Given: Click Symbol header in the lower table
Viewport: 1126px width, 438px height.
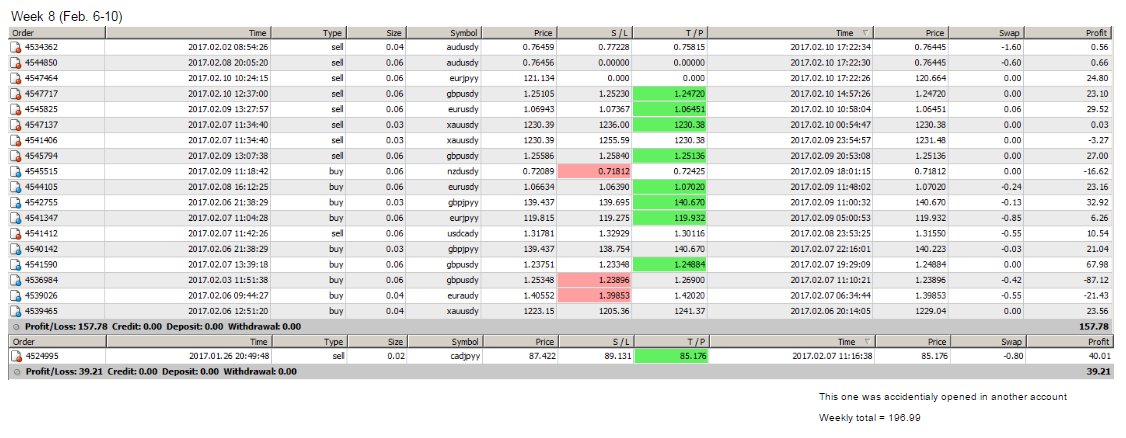Looking at the screenshot, I should [445, 343].
